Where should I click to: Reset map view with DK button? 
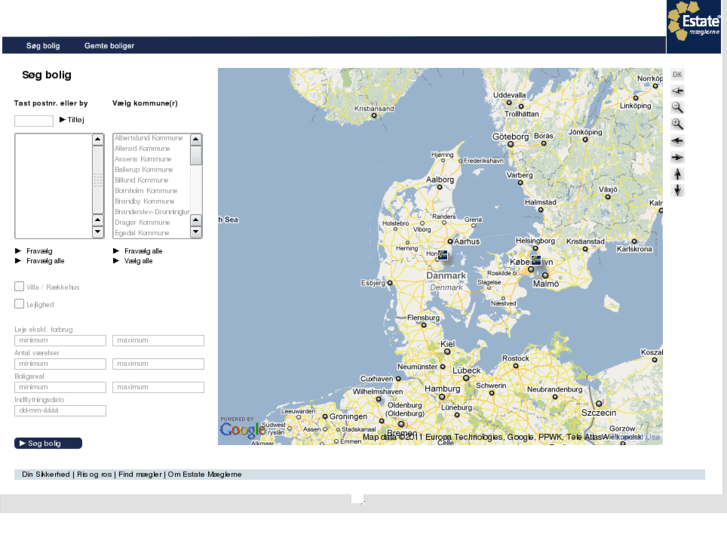tap(677, 75)
